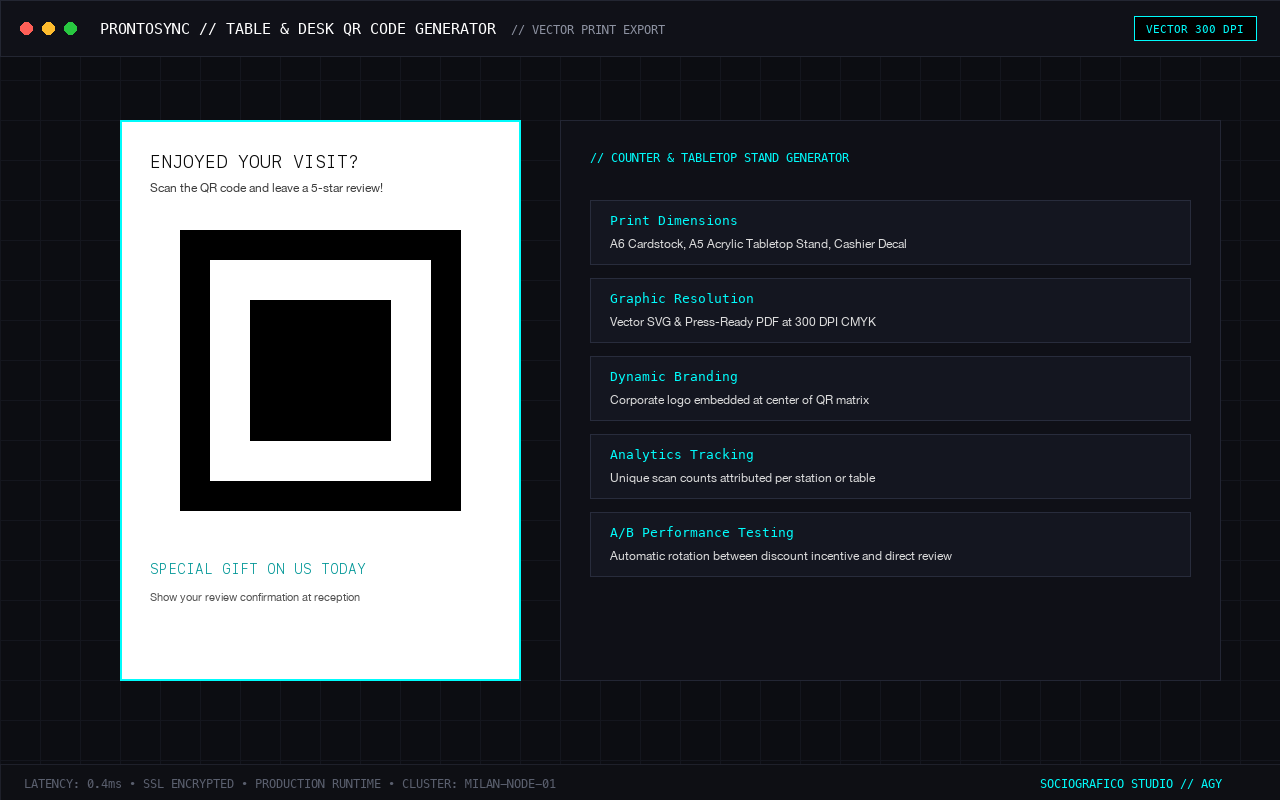The image size is (1280, 800).
Task: Click the SOCIOGRAFICO STUDIO // AGY footer text
Action: pyautogui.click(x=1131, y=784)
